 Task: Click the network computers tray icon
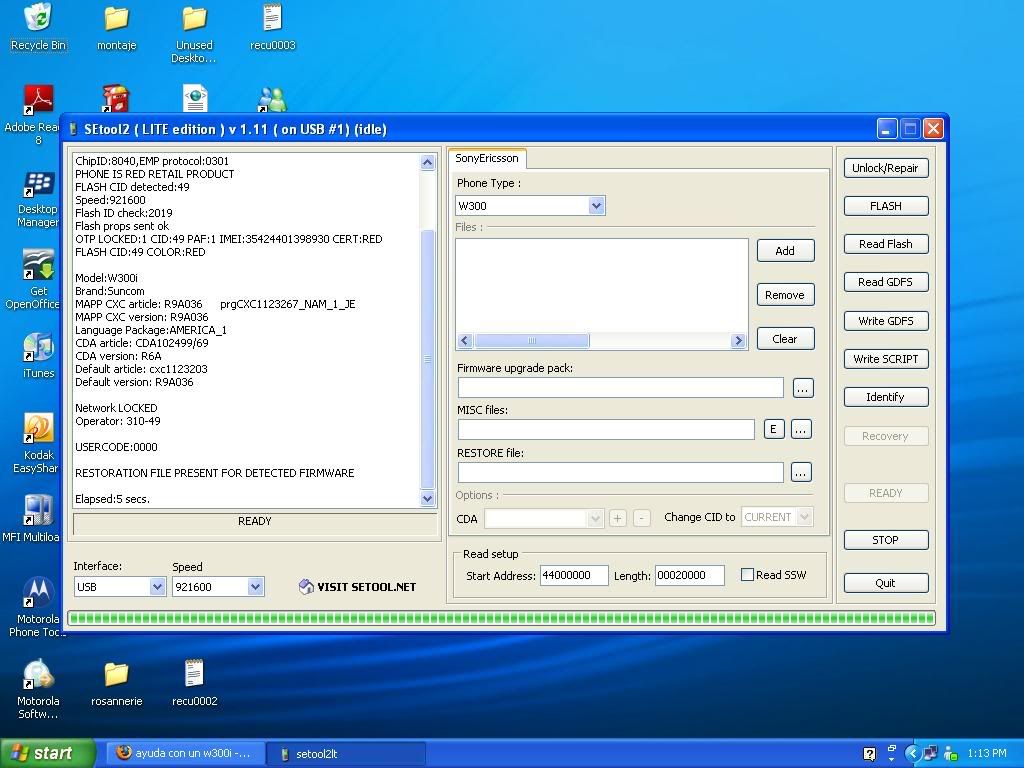click(x=931, y=753)
